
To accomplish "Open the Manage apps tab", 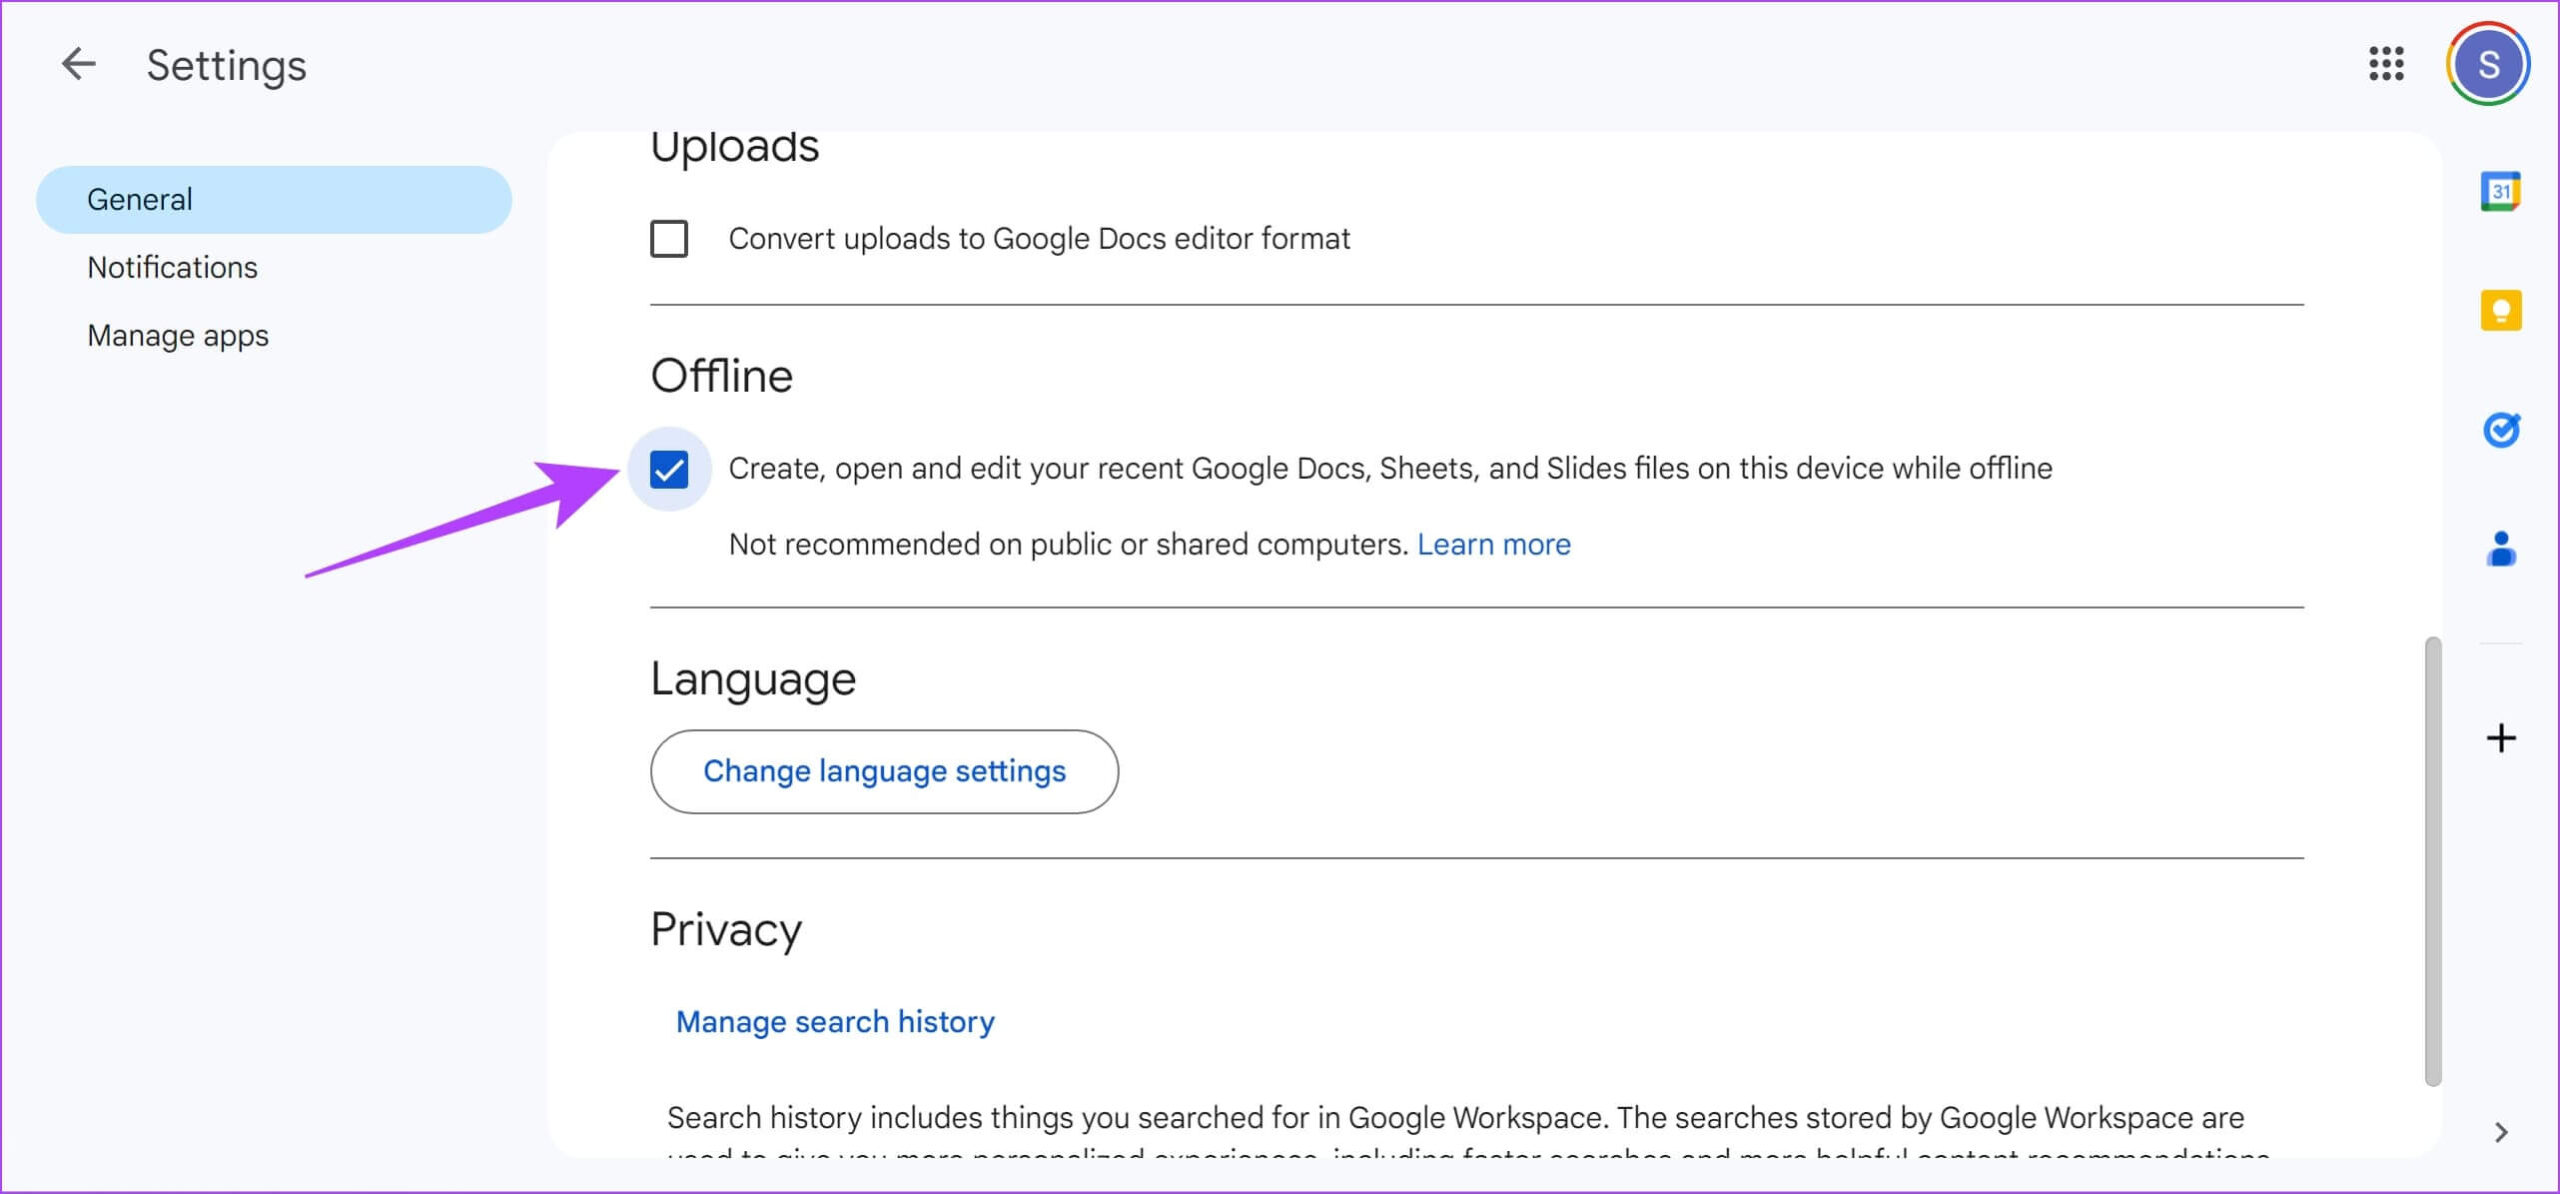I will [178, 336].
